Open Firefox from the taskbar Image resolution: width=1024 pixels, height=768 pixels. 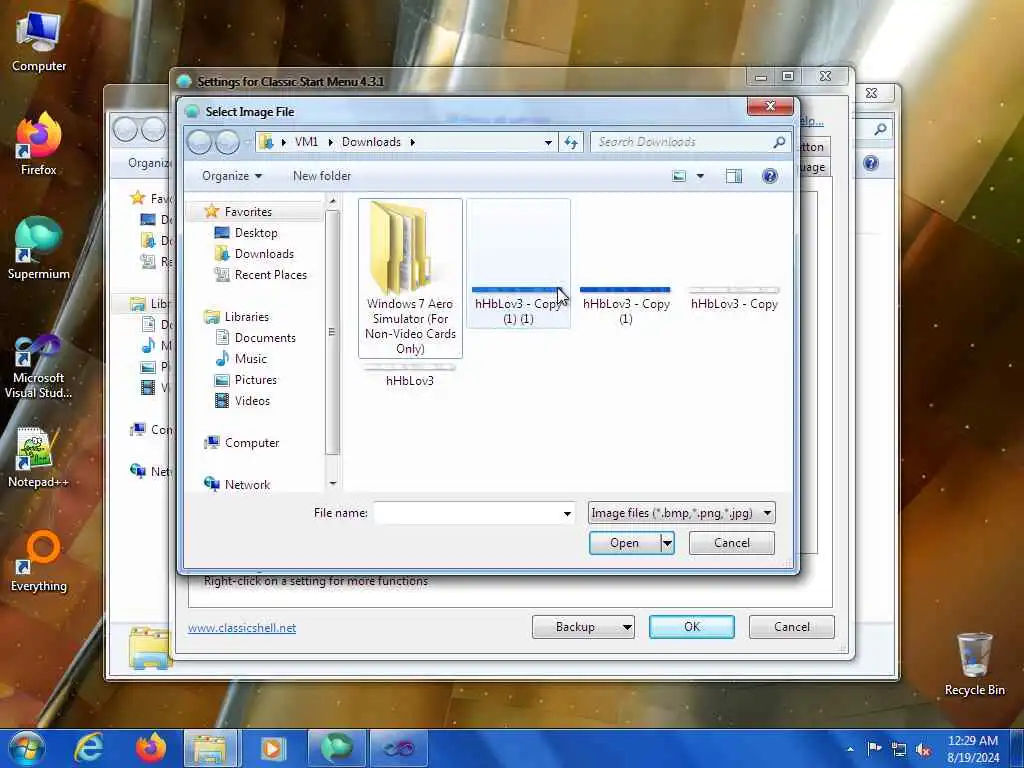(150, 748)
